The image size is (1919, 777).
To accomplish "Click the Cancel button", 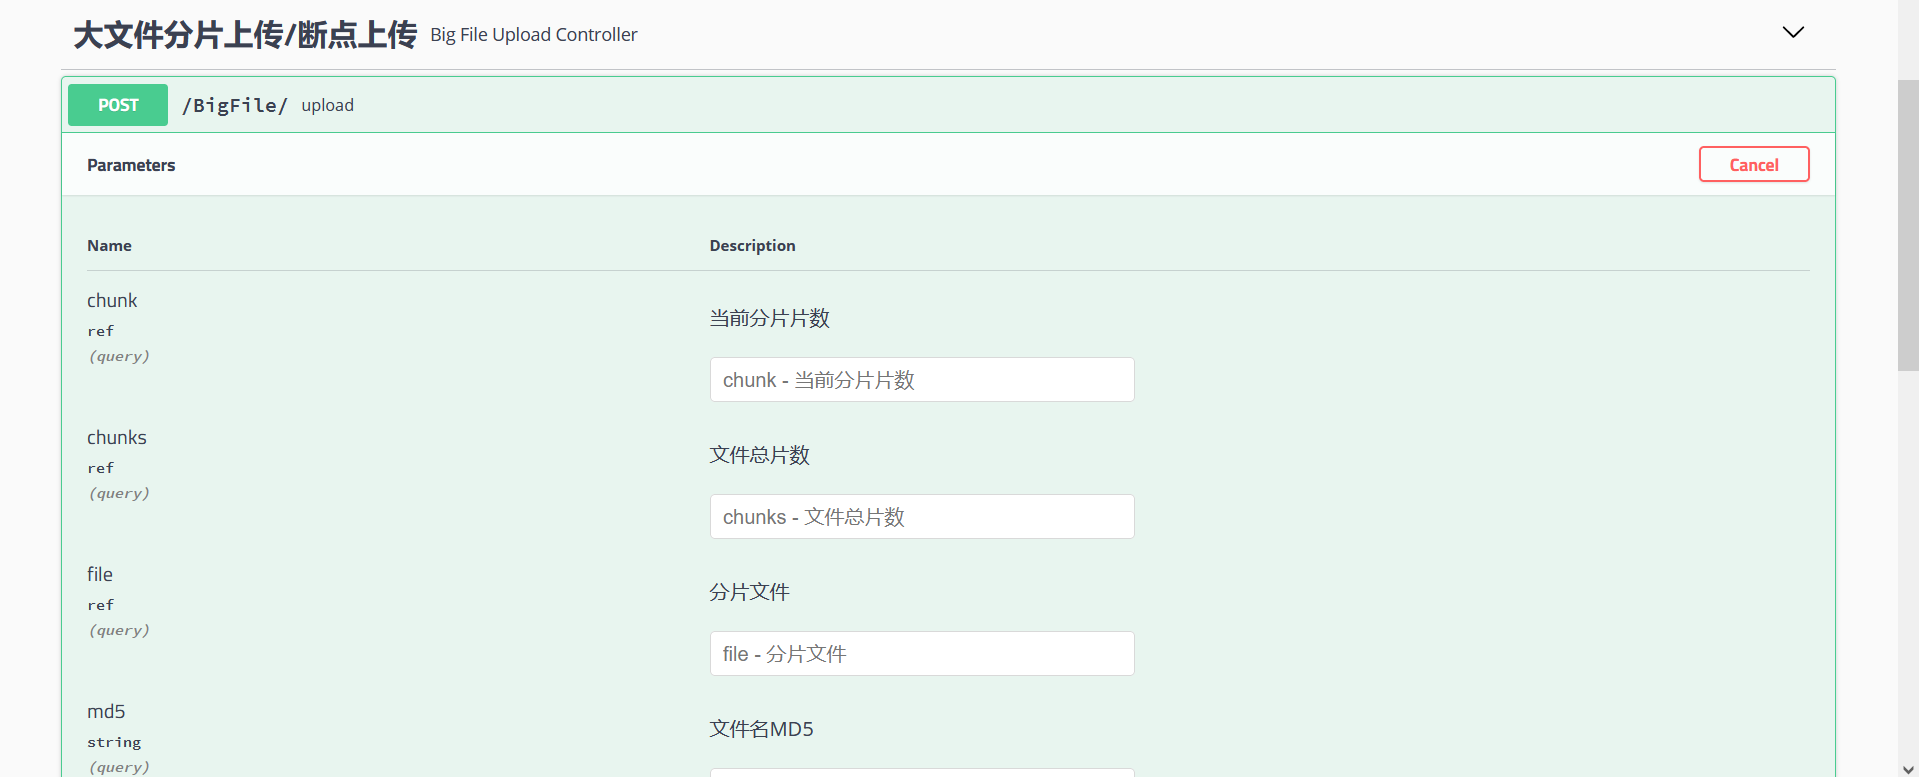I will 1754,165.
